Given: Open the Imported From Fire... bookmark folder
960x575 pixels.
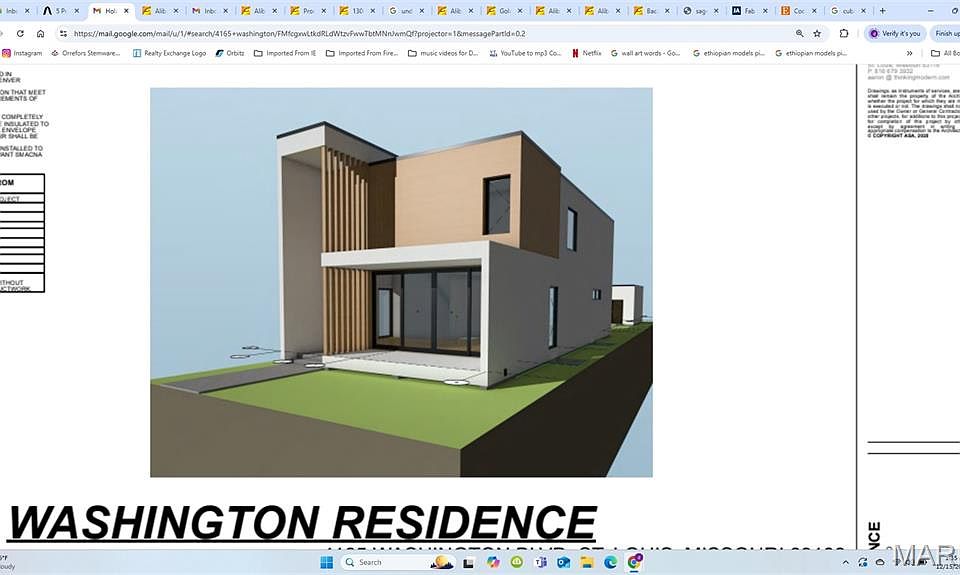Looking at the screenshot, I should pyautogui.click(x=362, y=53).
